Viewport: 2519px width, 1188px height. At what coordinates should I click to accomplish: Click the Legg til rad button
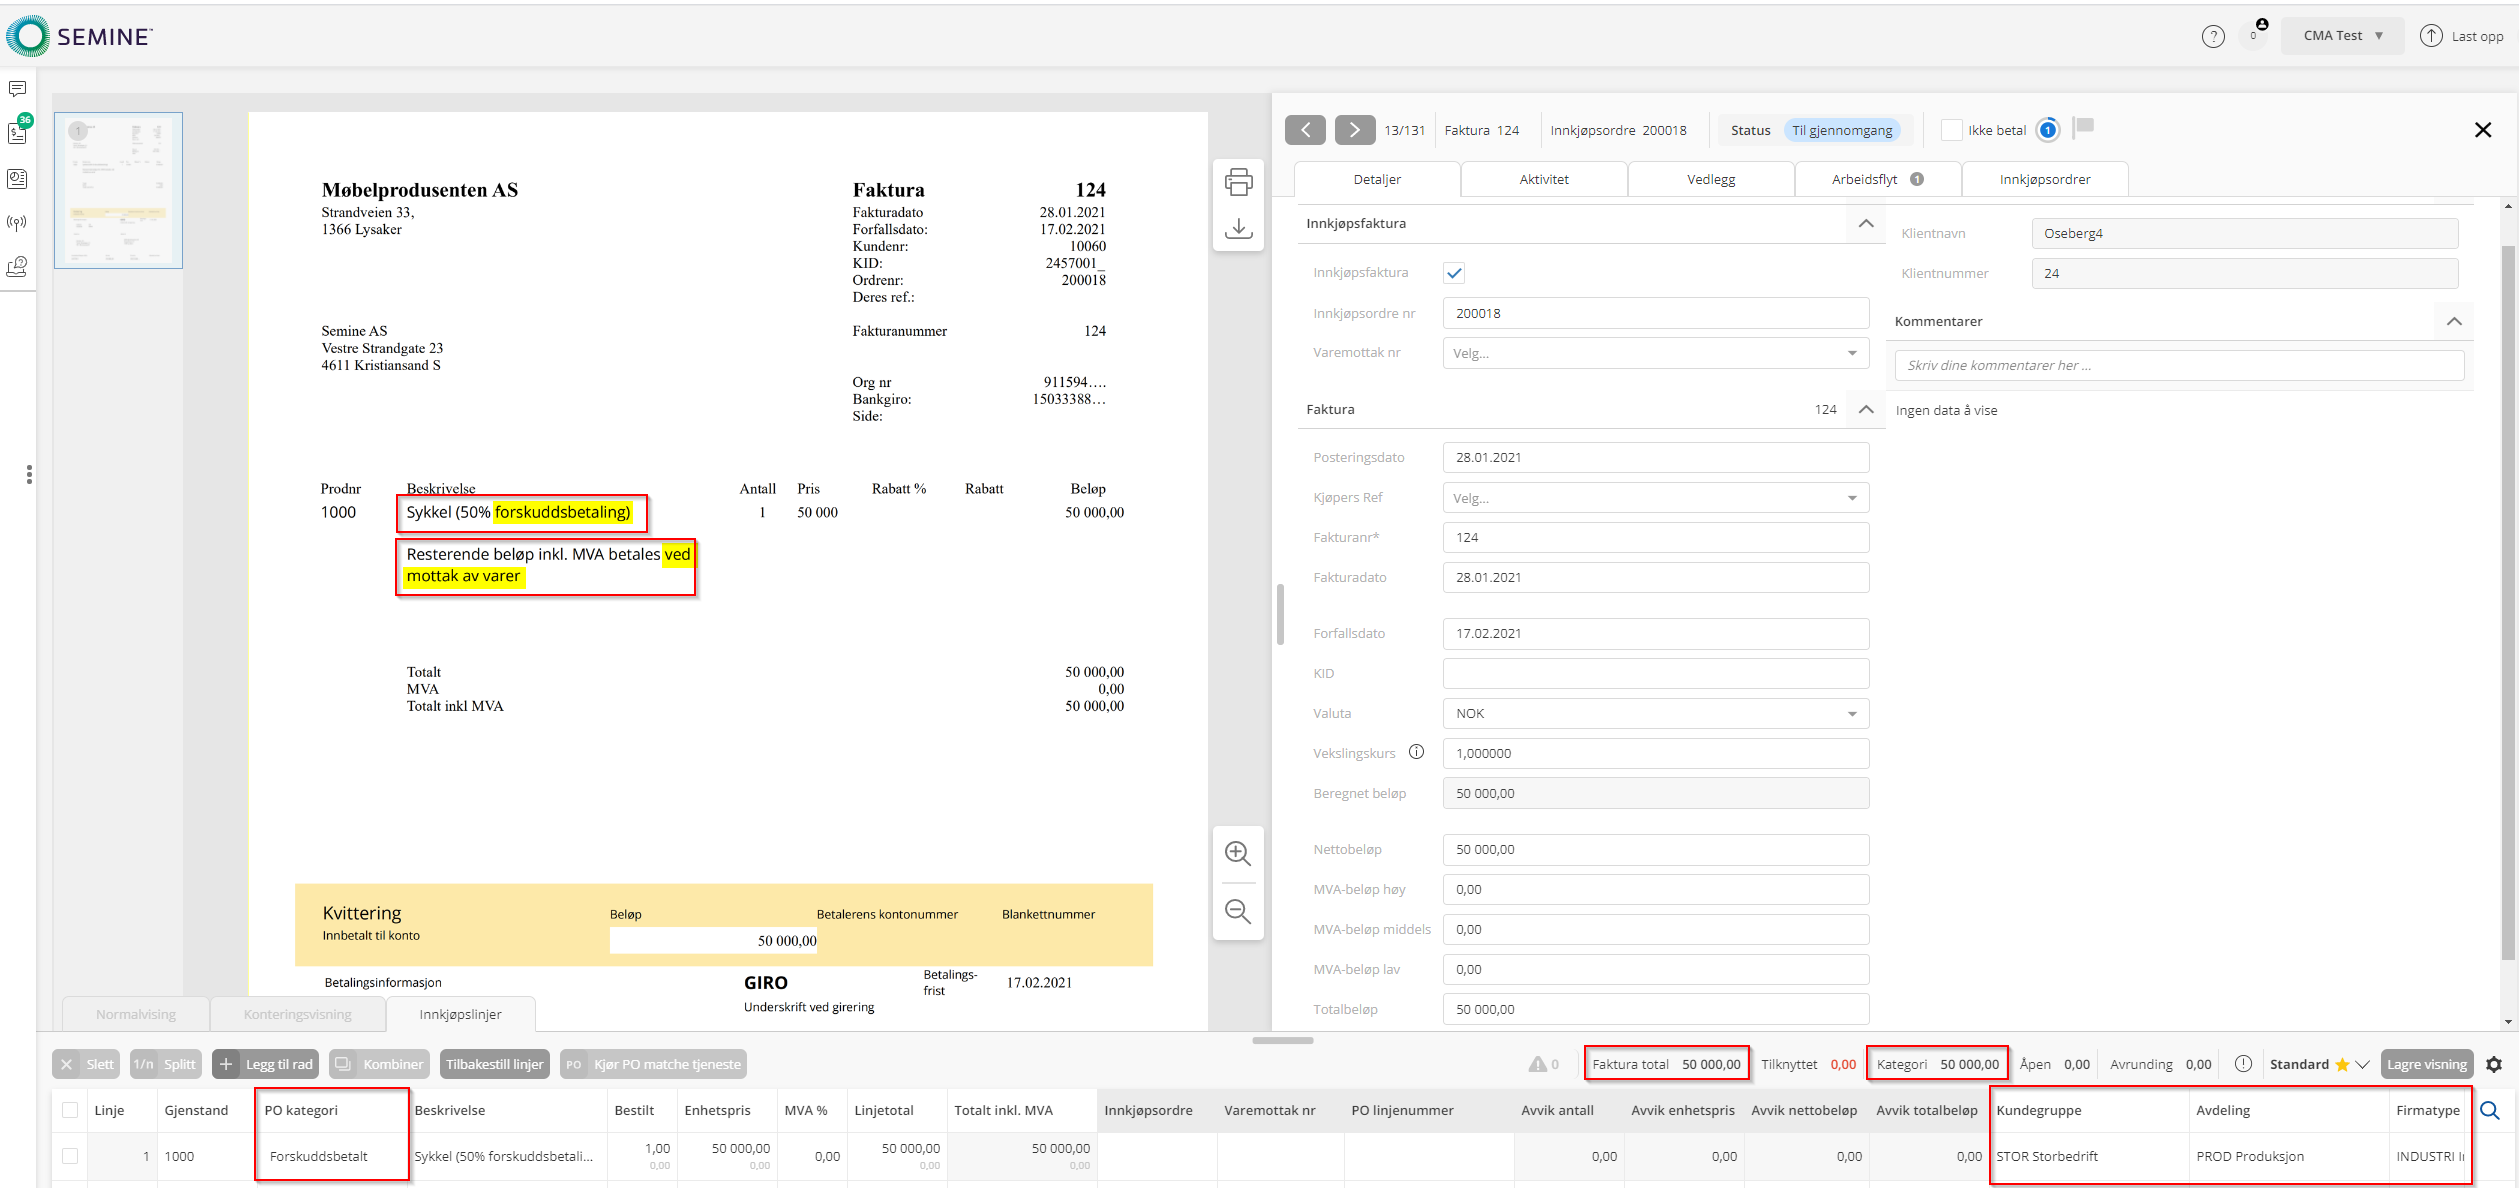(x=266, y=1064)
